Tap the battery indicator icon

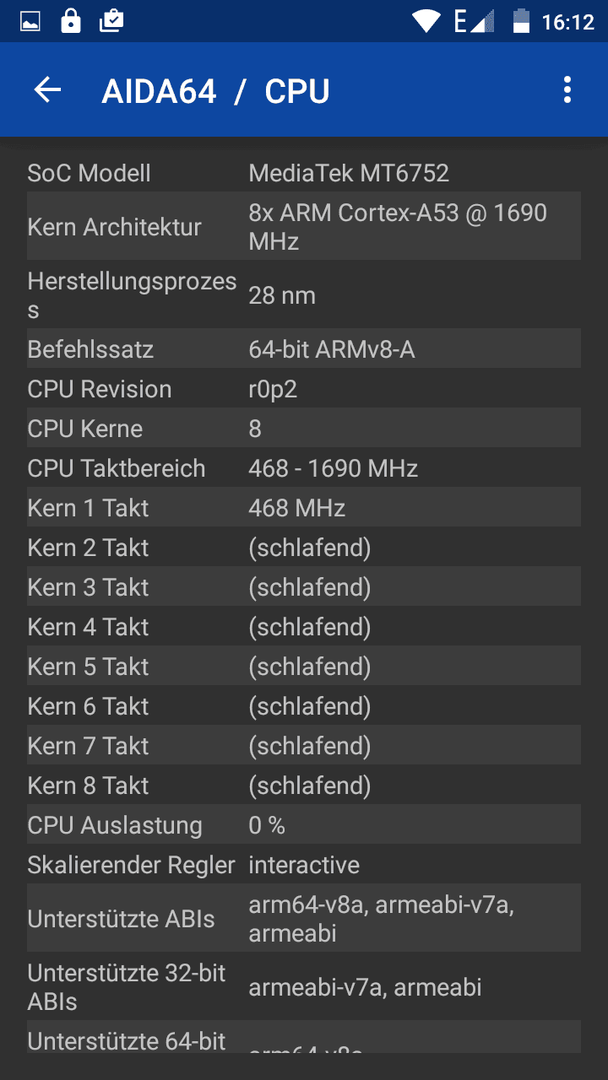[x=521, y=21]
